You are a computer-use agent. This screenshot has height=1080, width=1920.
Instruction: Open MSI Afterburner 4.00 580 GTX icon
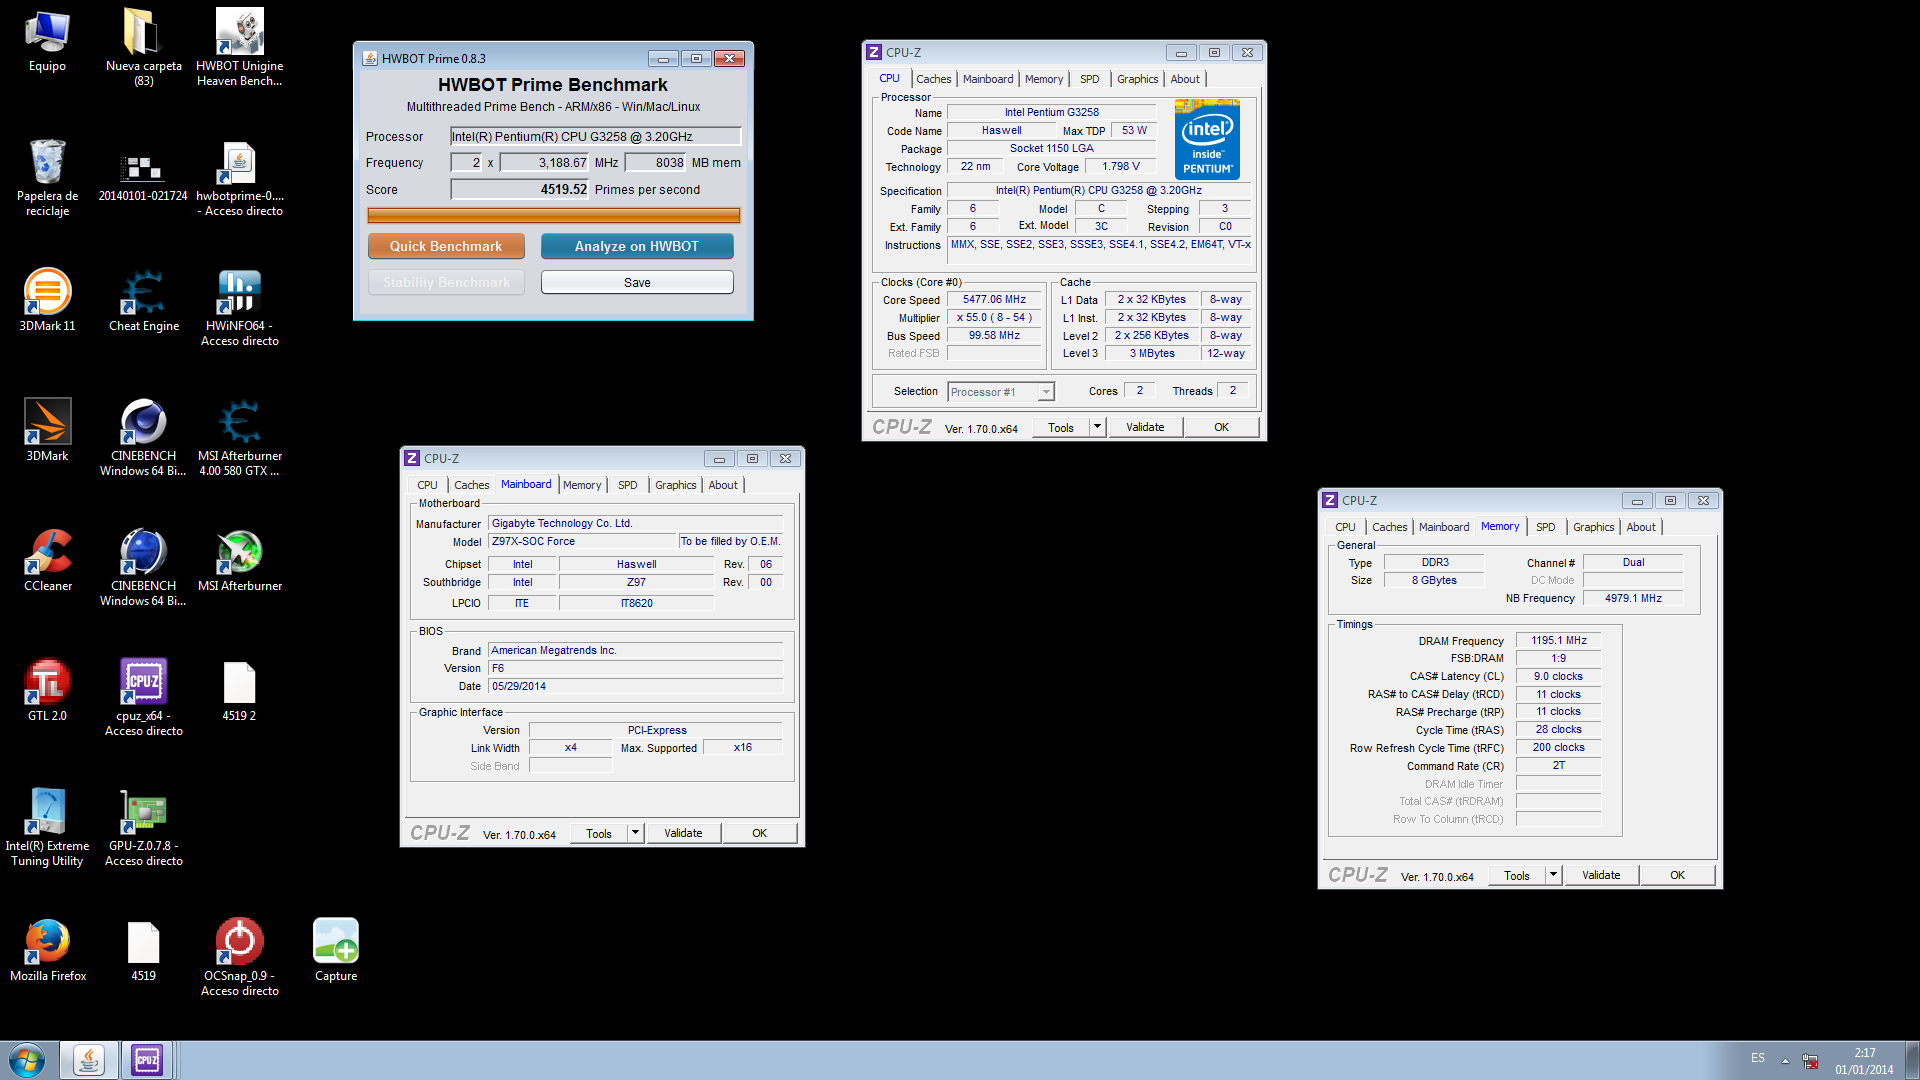[240, 437]
